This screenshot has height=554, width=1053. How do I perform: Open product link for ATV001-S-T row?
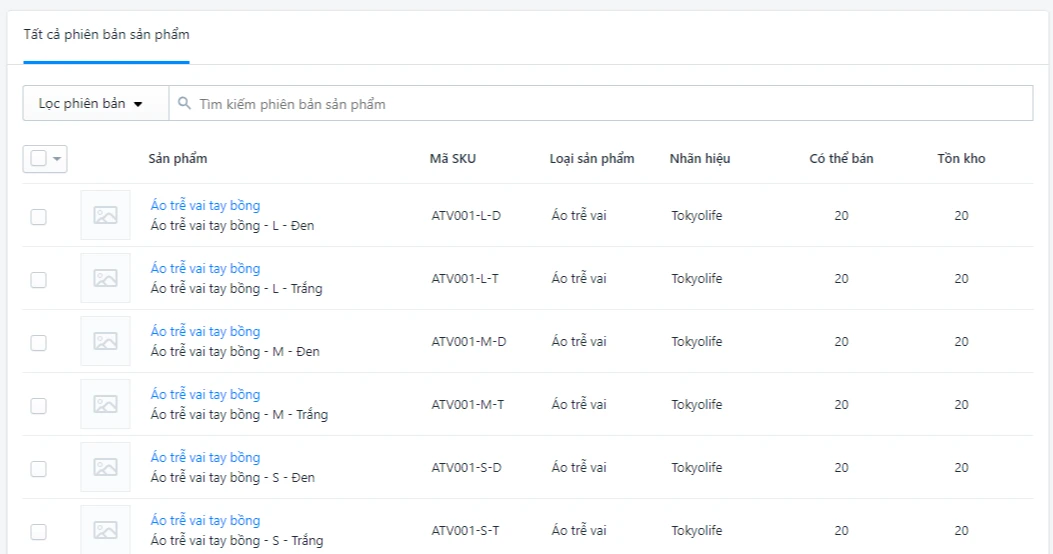coord(205,520)
